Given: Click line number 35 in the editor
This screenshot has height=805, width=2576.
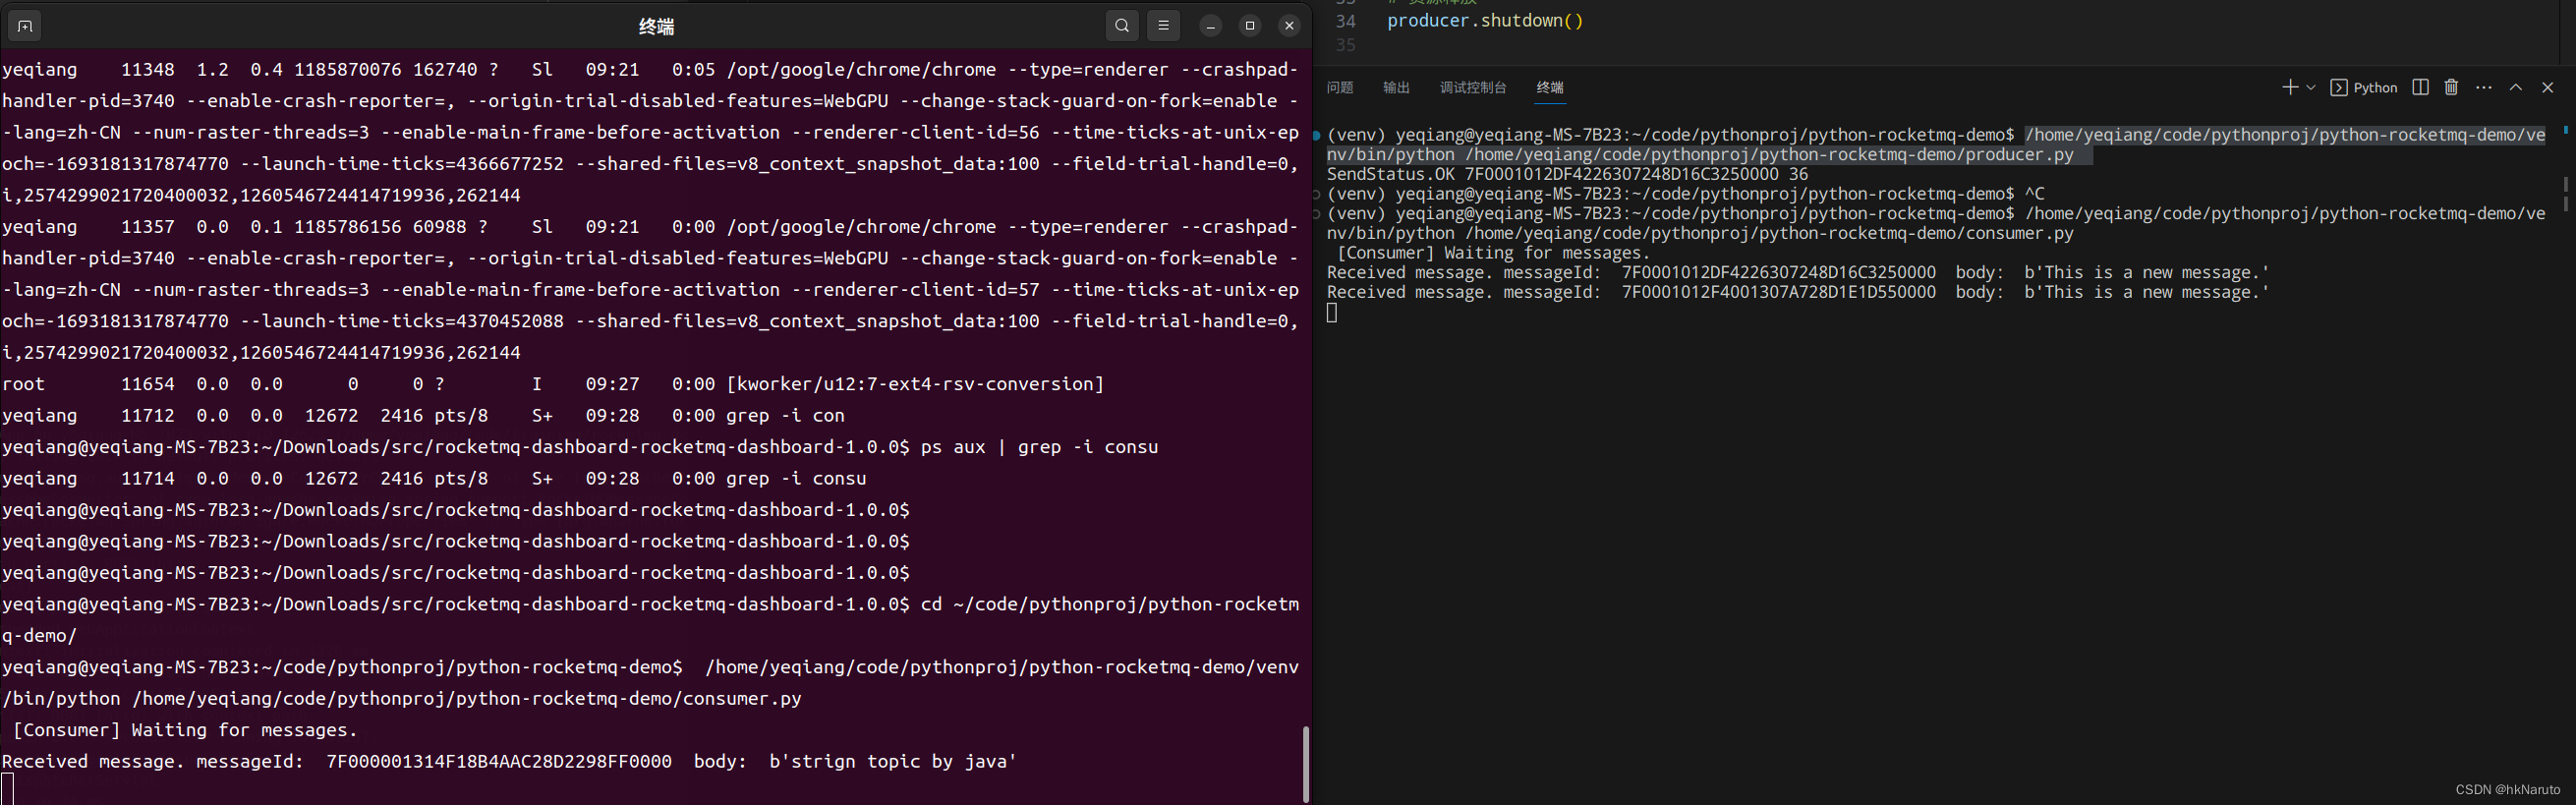Looking at the screenshot, I should tap(1345, 45).
